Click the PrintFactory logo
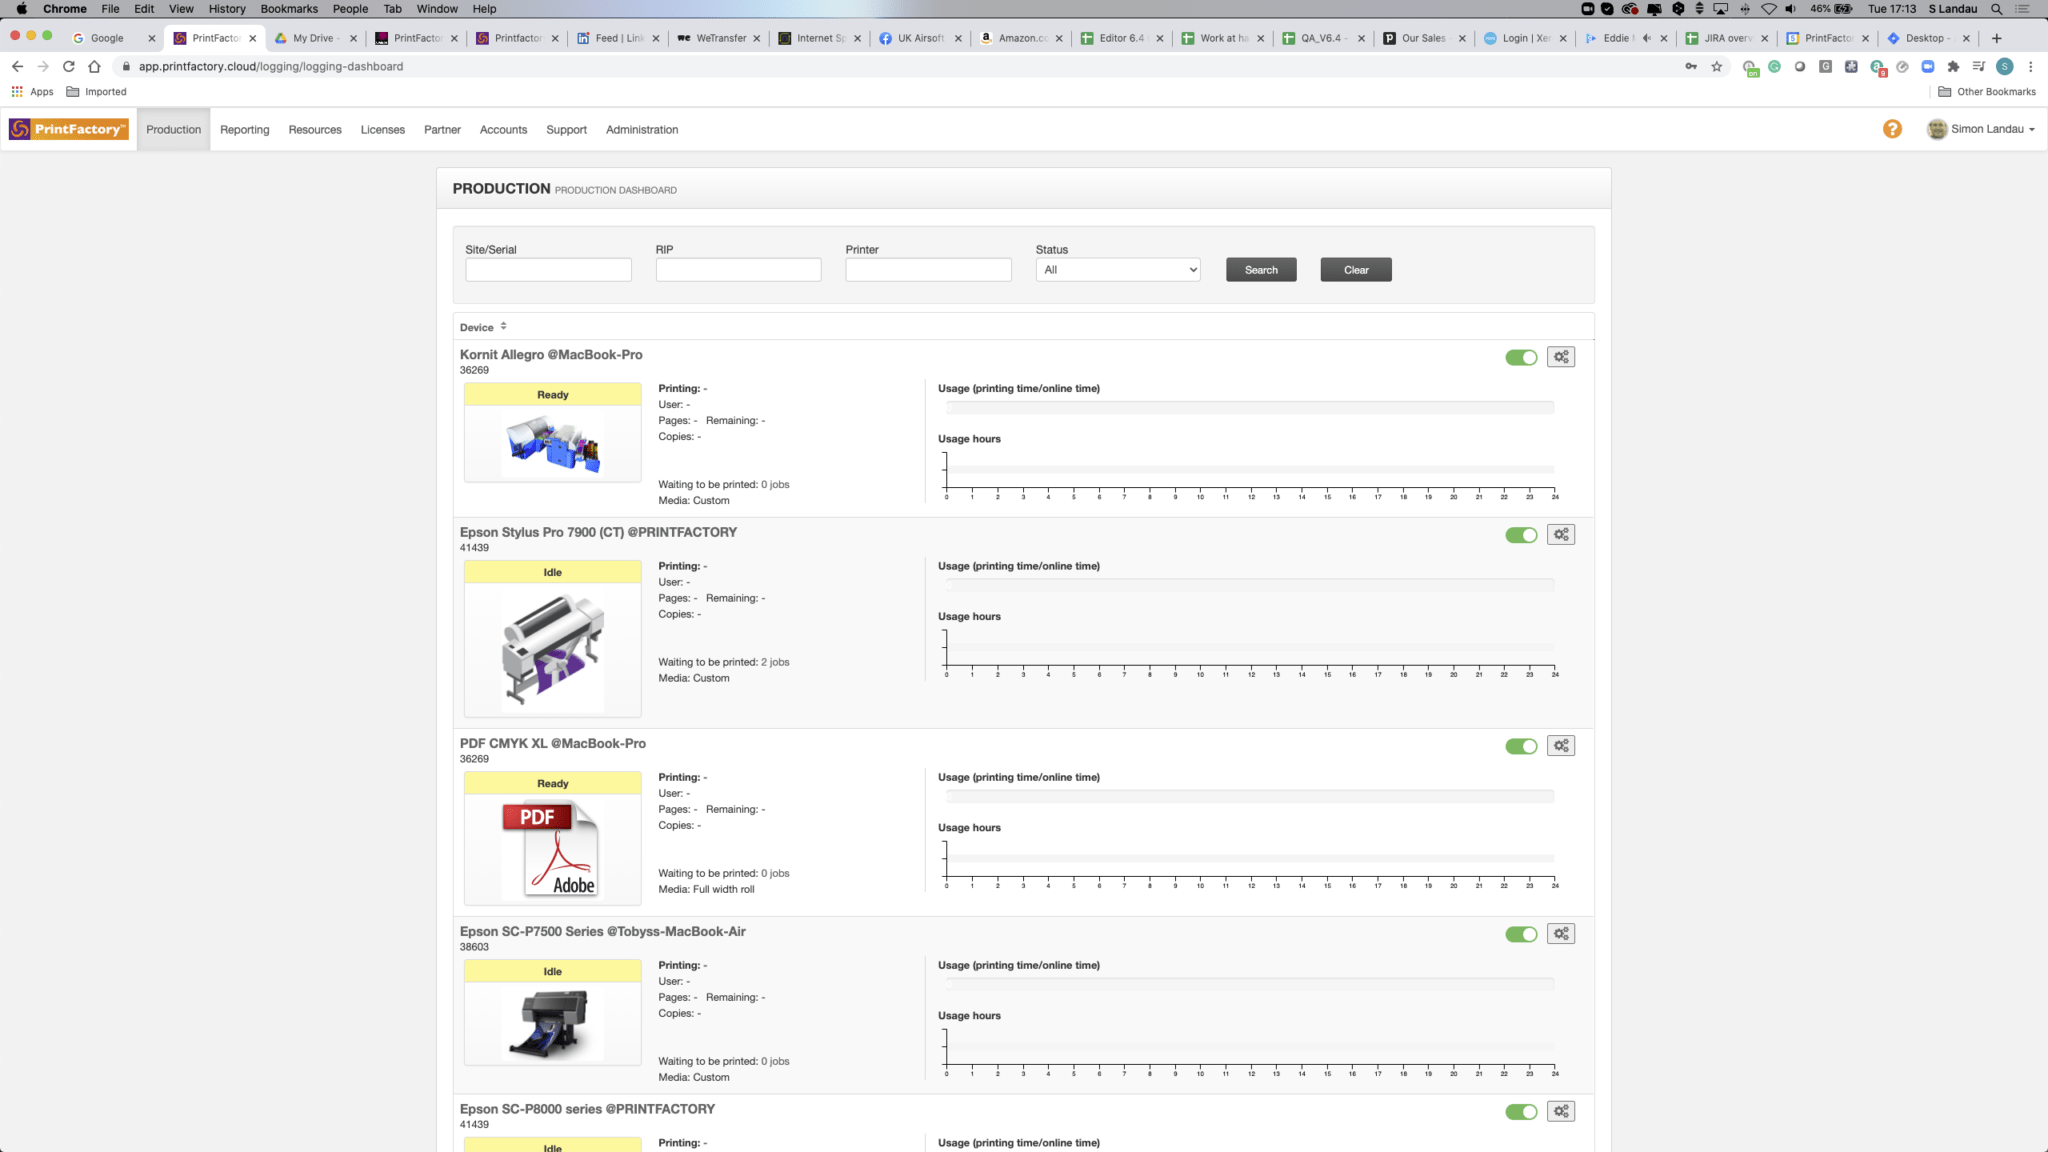The image size is (2048, 1152). pyautogui.click(x=67, y=128)
